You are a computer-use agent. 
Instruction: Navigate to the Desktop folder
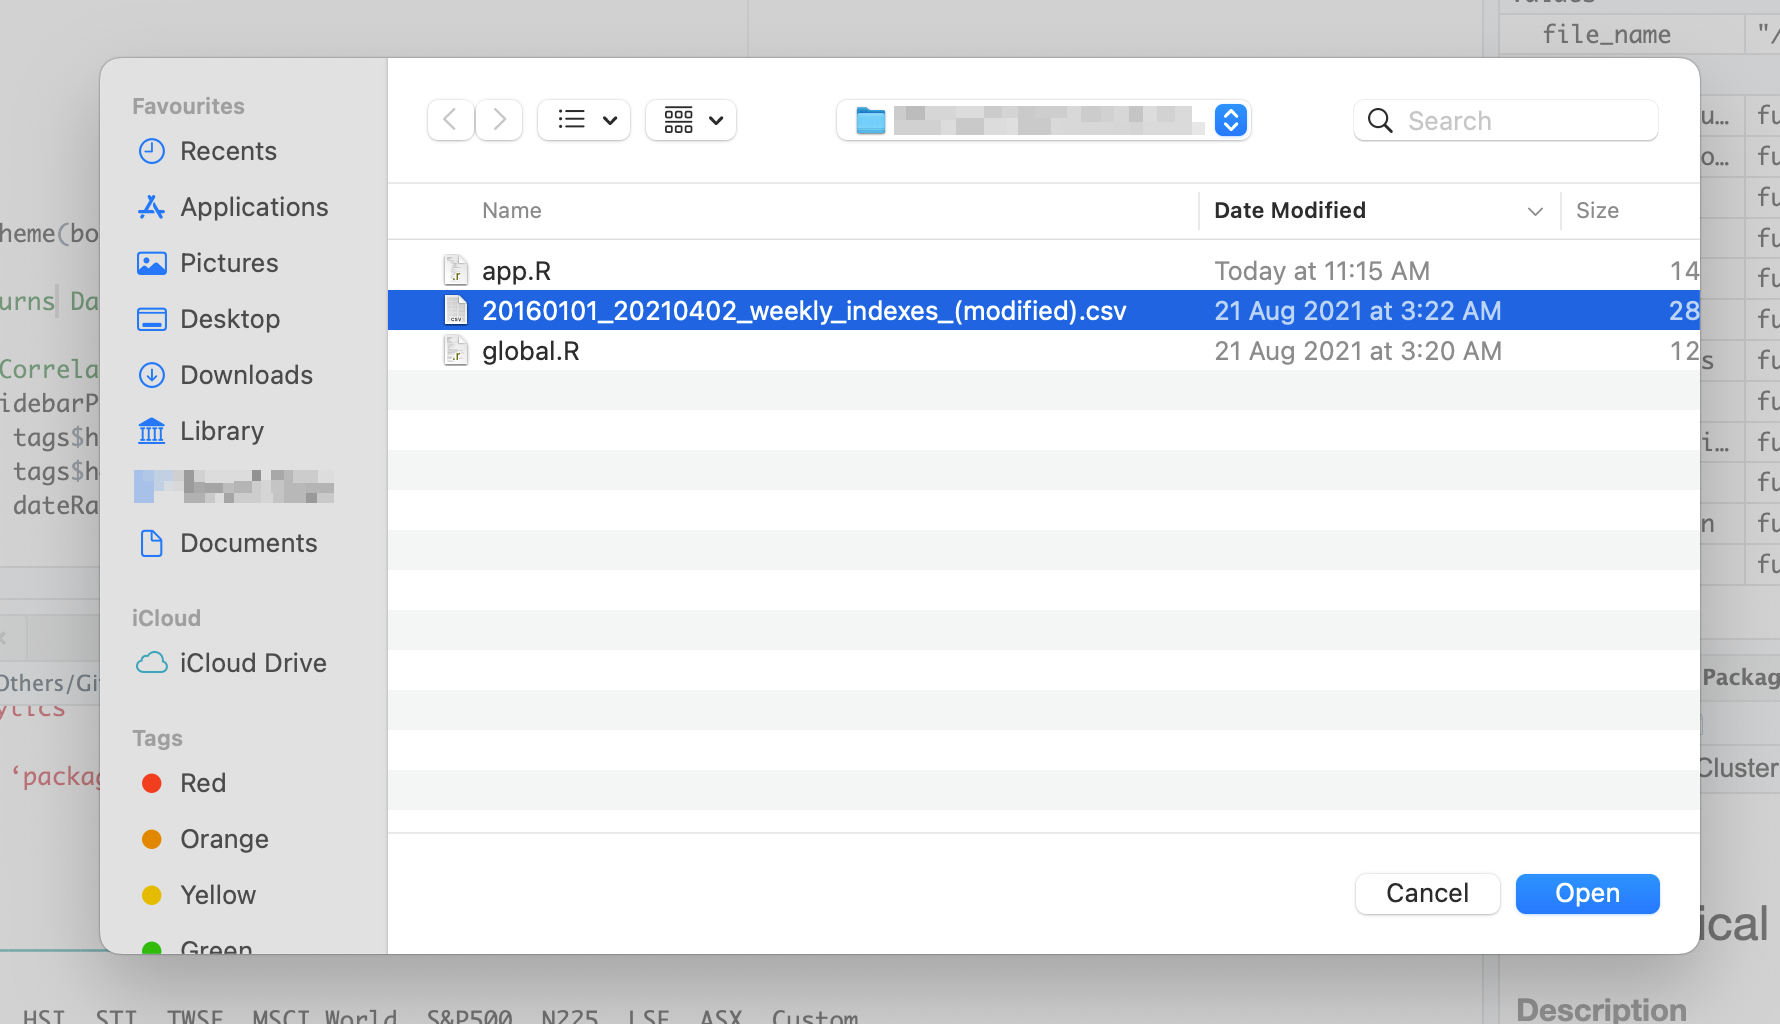coord(231,319)
